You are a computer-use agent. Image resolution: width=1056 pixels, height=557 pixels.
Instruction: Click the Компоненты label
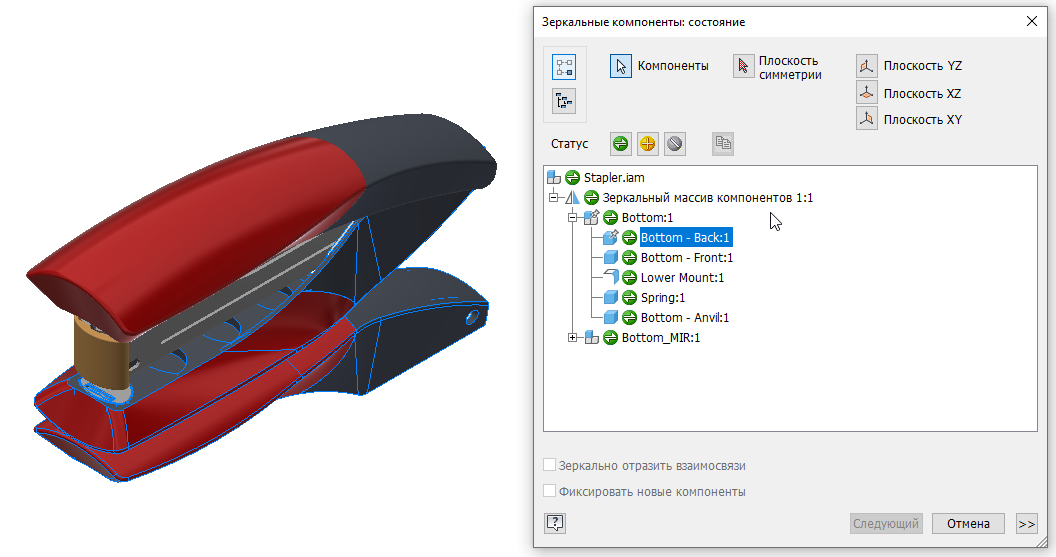point(673,66)
